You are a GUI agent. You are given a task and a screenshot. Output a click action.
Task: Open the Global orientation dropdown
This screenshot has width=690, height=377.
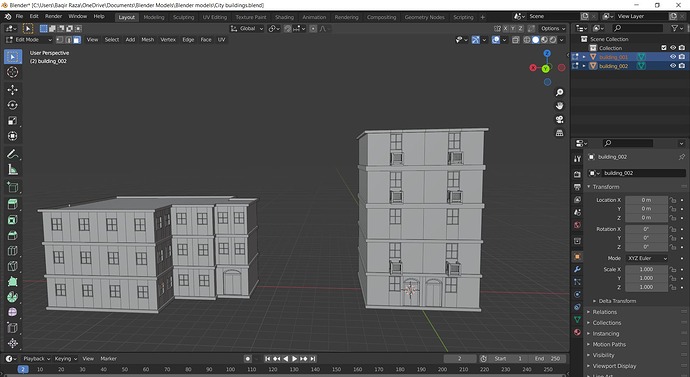pos(247,29)
